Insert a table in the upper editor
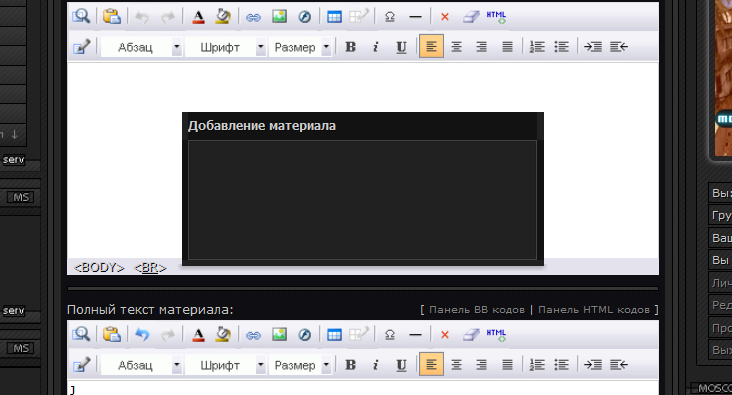This screenshot has height=395, width=732. coord(334,17)
